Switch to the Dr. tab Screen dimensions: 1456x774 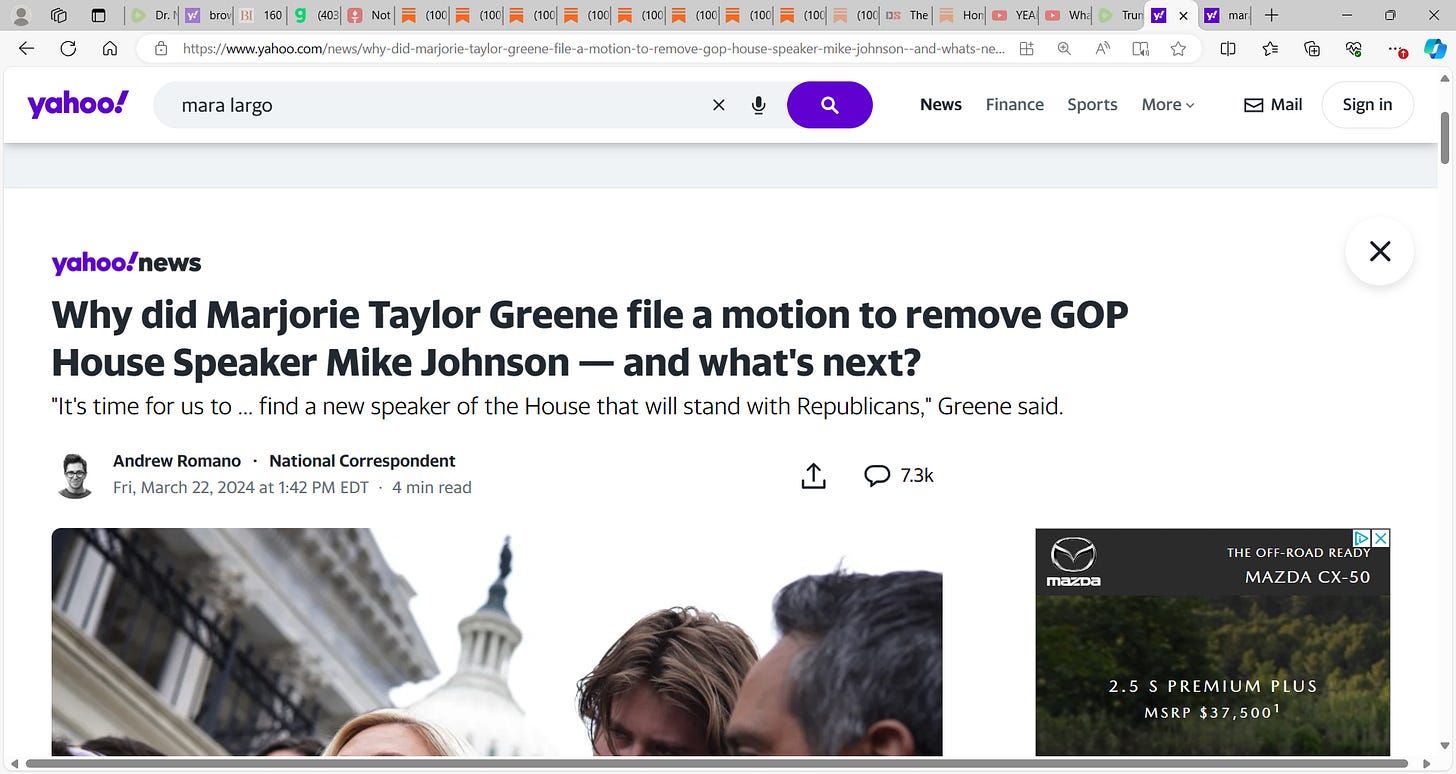154,15
